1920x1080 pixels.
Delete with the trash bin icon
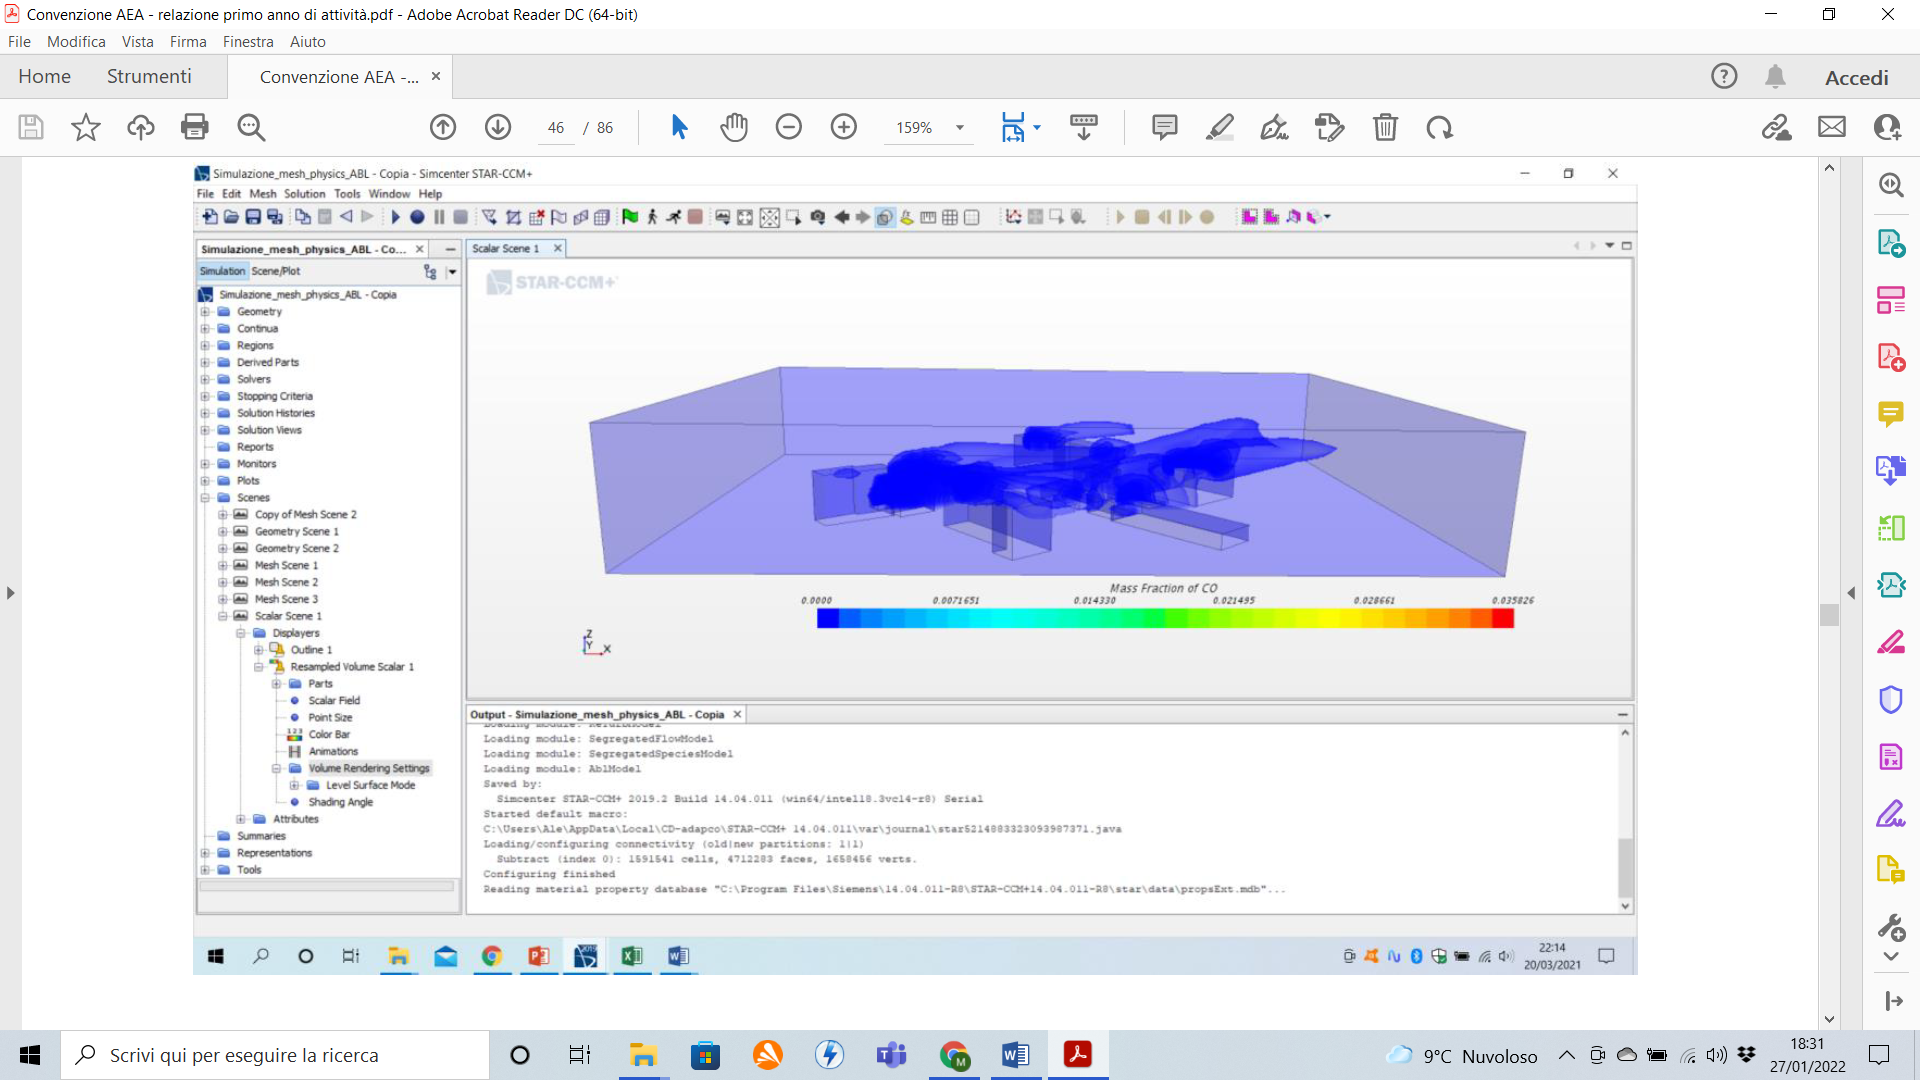point(1385,127)
